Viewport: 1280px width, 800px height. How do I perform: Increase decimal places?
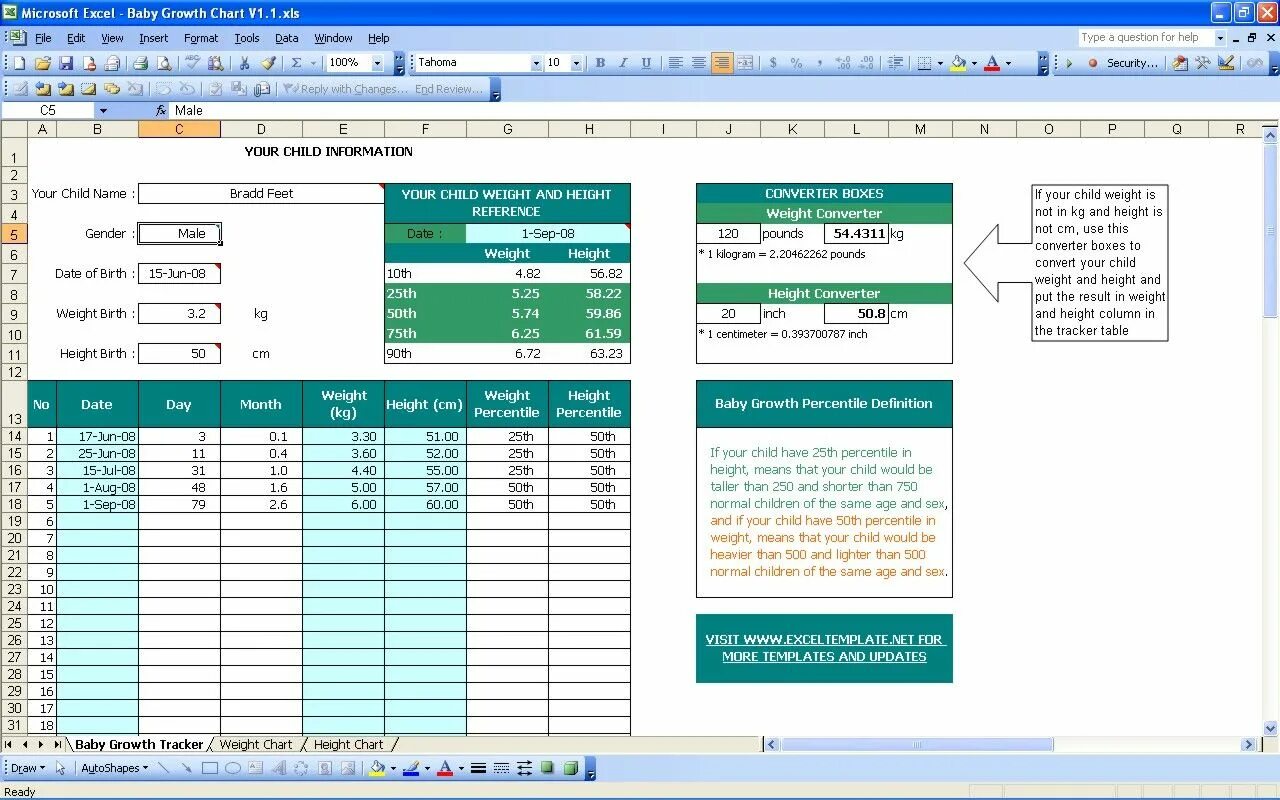click(x=843, y=63)
